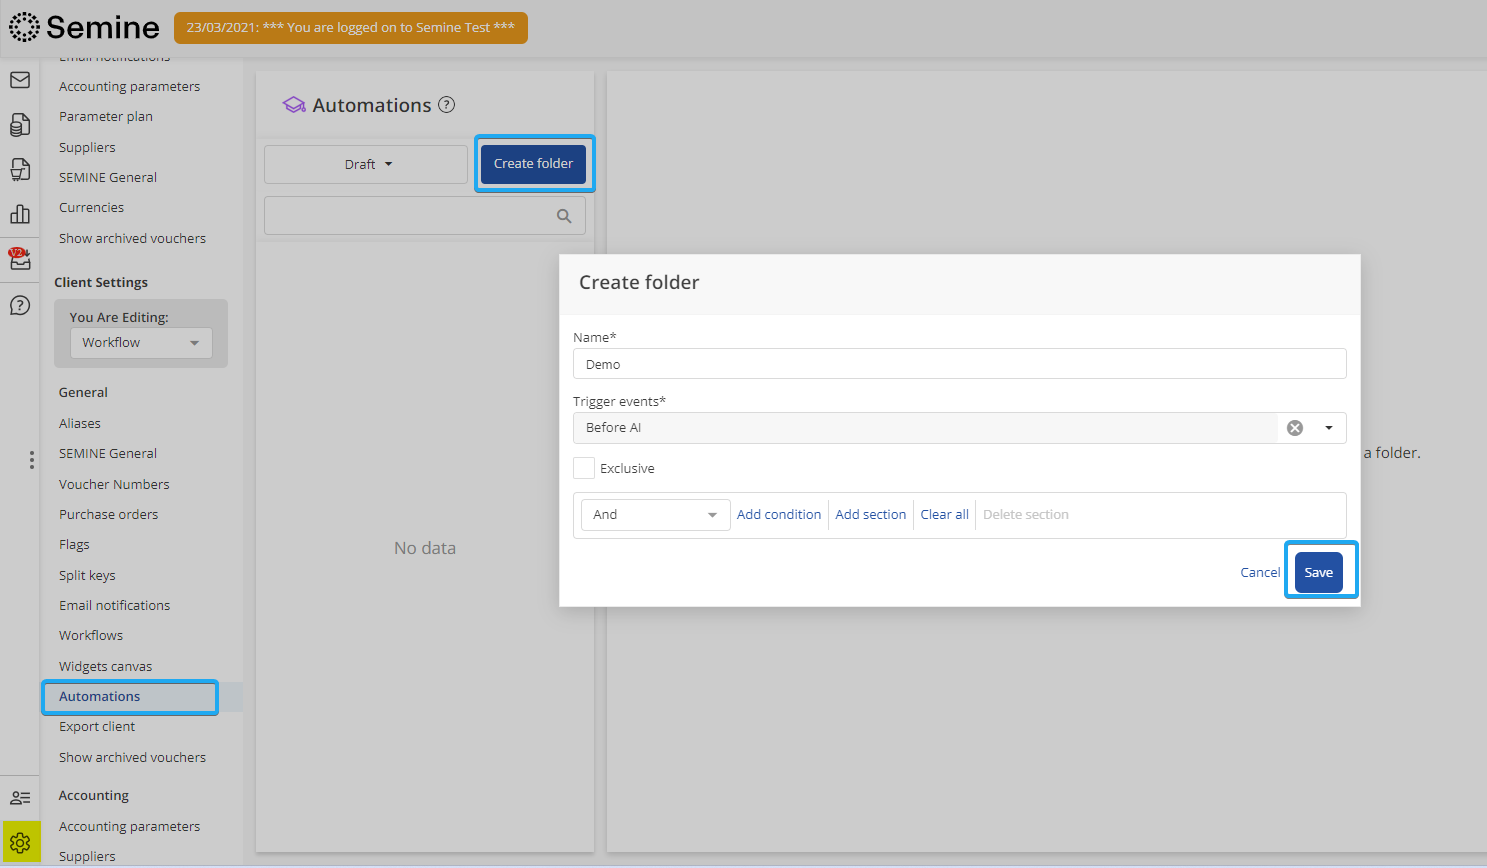Click the yellow settings gear icon
Viewport: 1487px width, 868px height.
pos(20,842)
